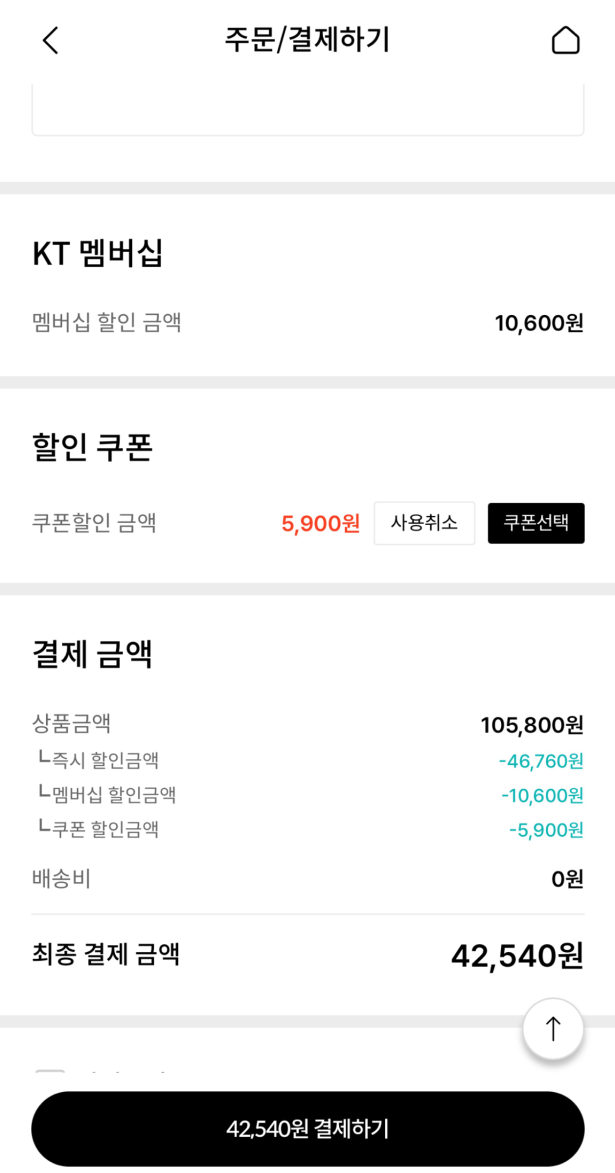Tap the back arrow icon
Image resolution: width=615 pixels, height=1173 pixels.
(x=50, y=40)
